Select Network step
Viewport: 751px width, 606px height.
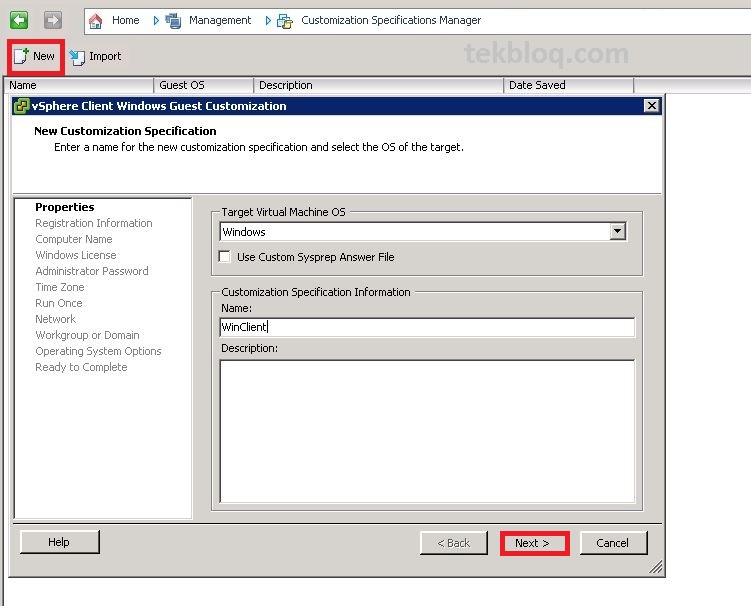coord(56,319)
